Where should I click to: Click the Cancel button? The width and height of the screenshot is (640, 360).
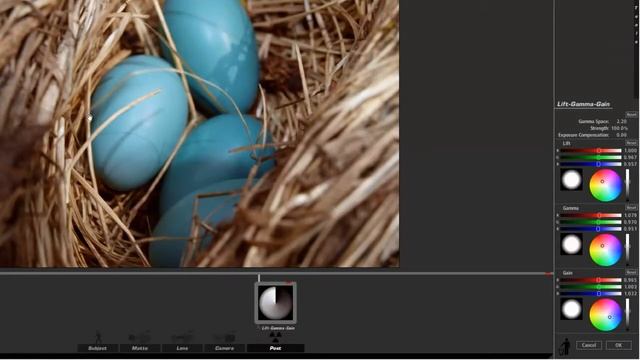(x=589, y=345)
